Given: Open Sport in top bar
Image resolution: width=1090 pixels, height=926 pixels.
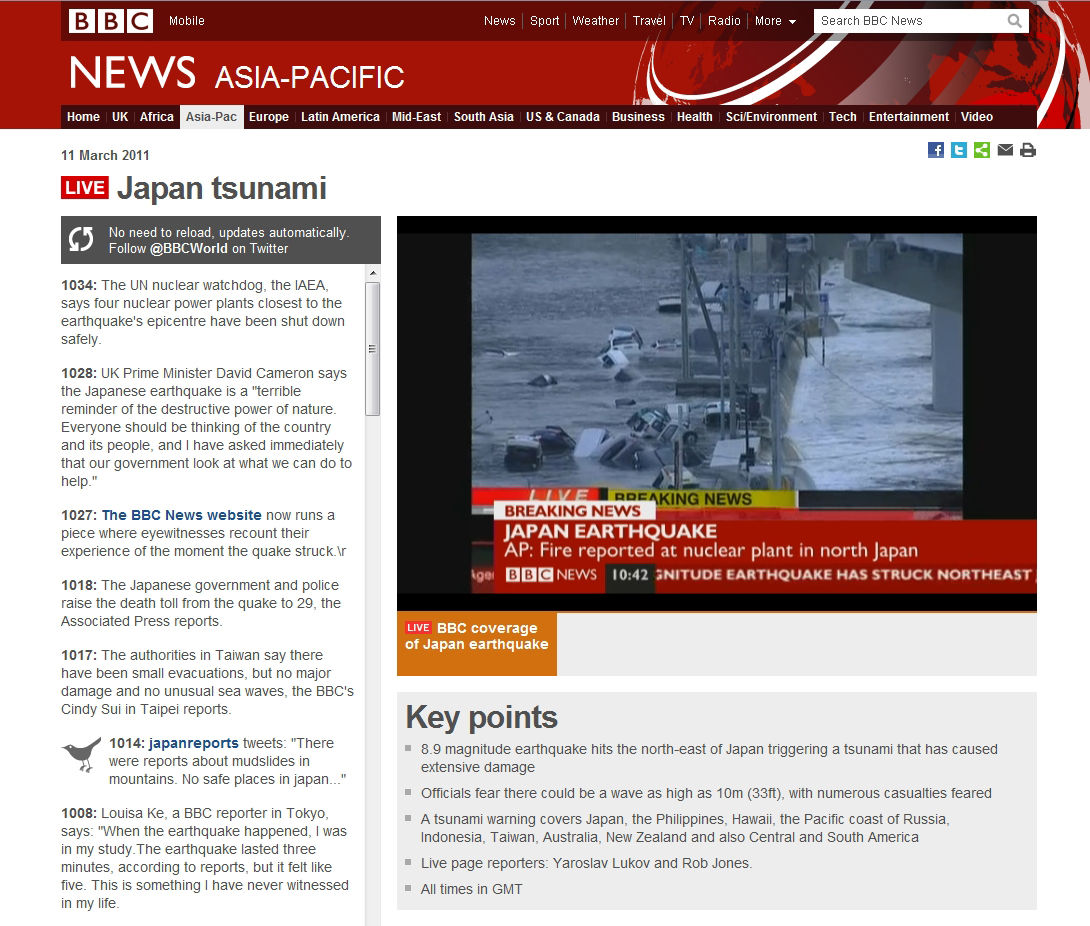Looking at the screenshot, I should pyautogui.click(x=544, y=21).
